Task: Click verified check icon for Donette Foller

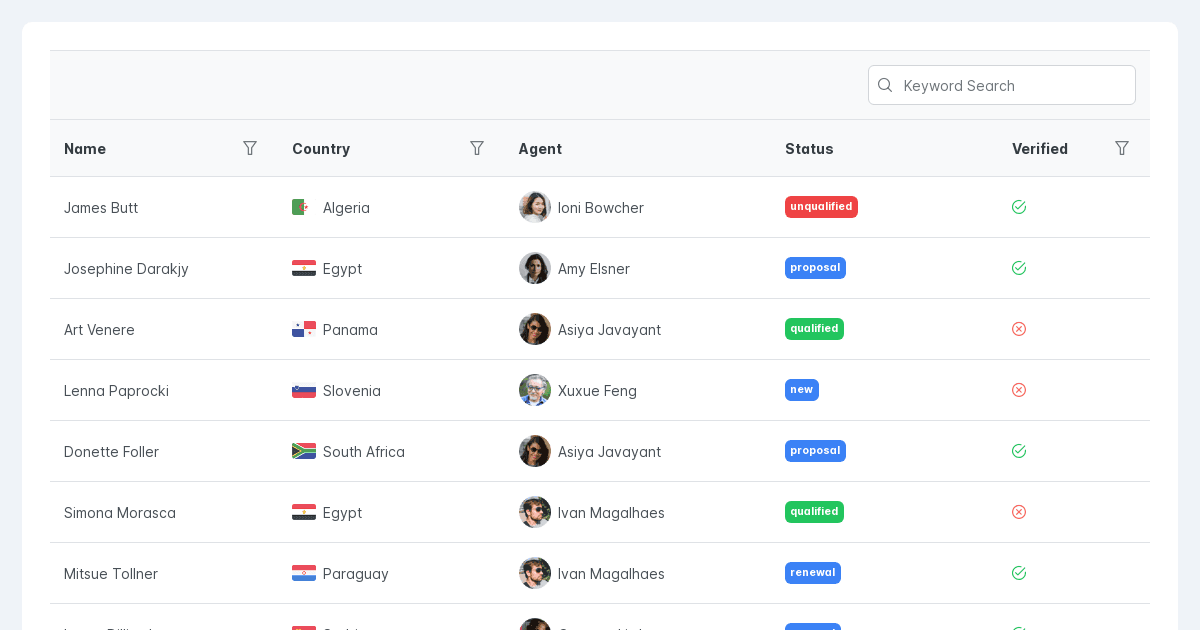Action: pyautogui.click(x=1019, y=451)
